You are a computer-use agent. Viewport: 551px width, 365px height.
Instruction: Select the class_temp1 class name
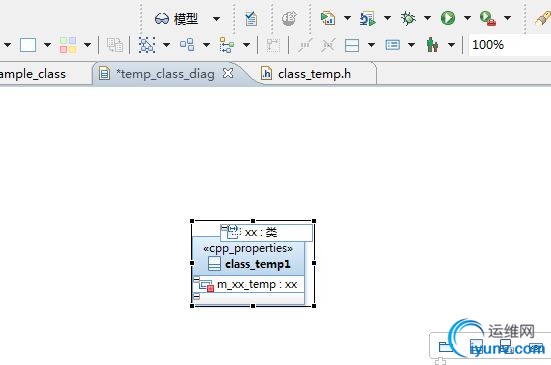[x=258, y=264]
